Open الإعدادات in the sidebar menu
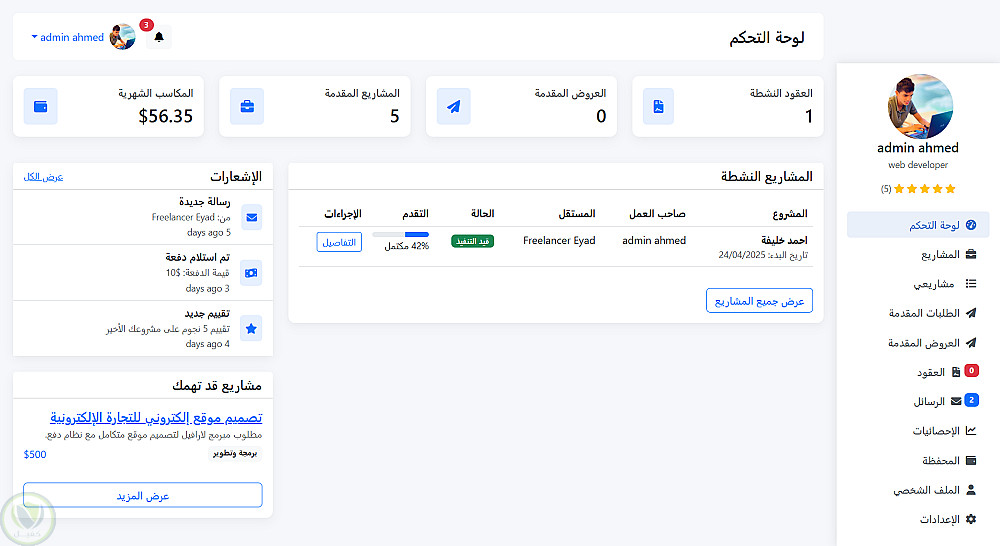Image resolution: width=1000 pixels, height=546 pixels. 918,519
